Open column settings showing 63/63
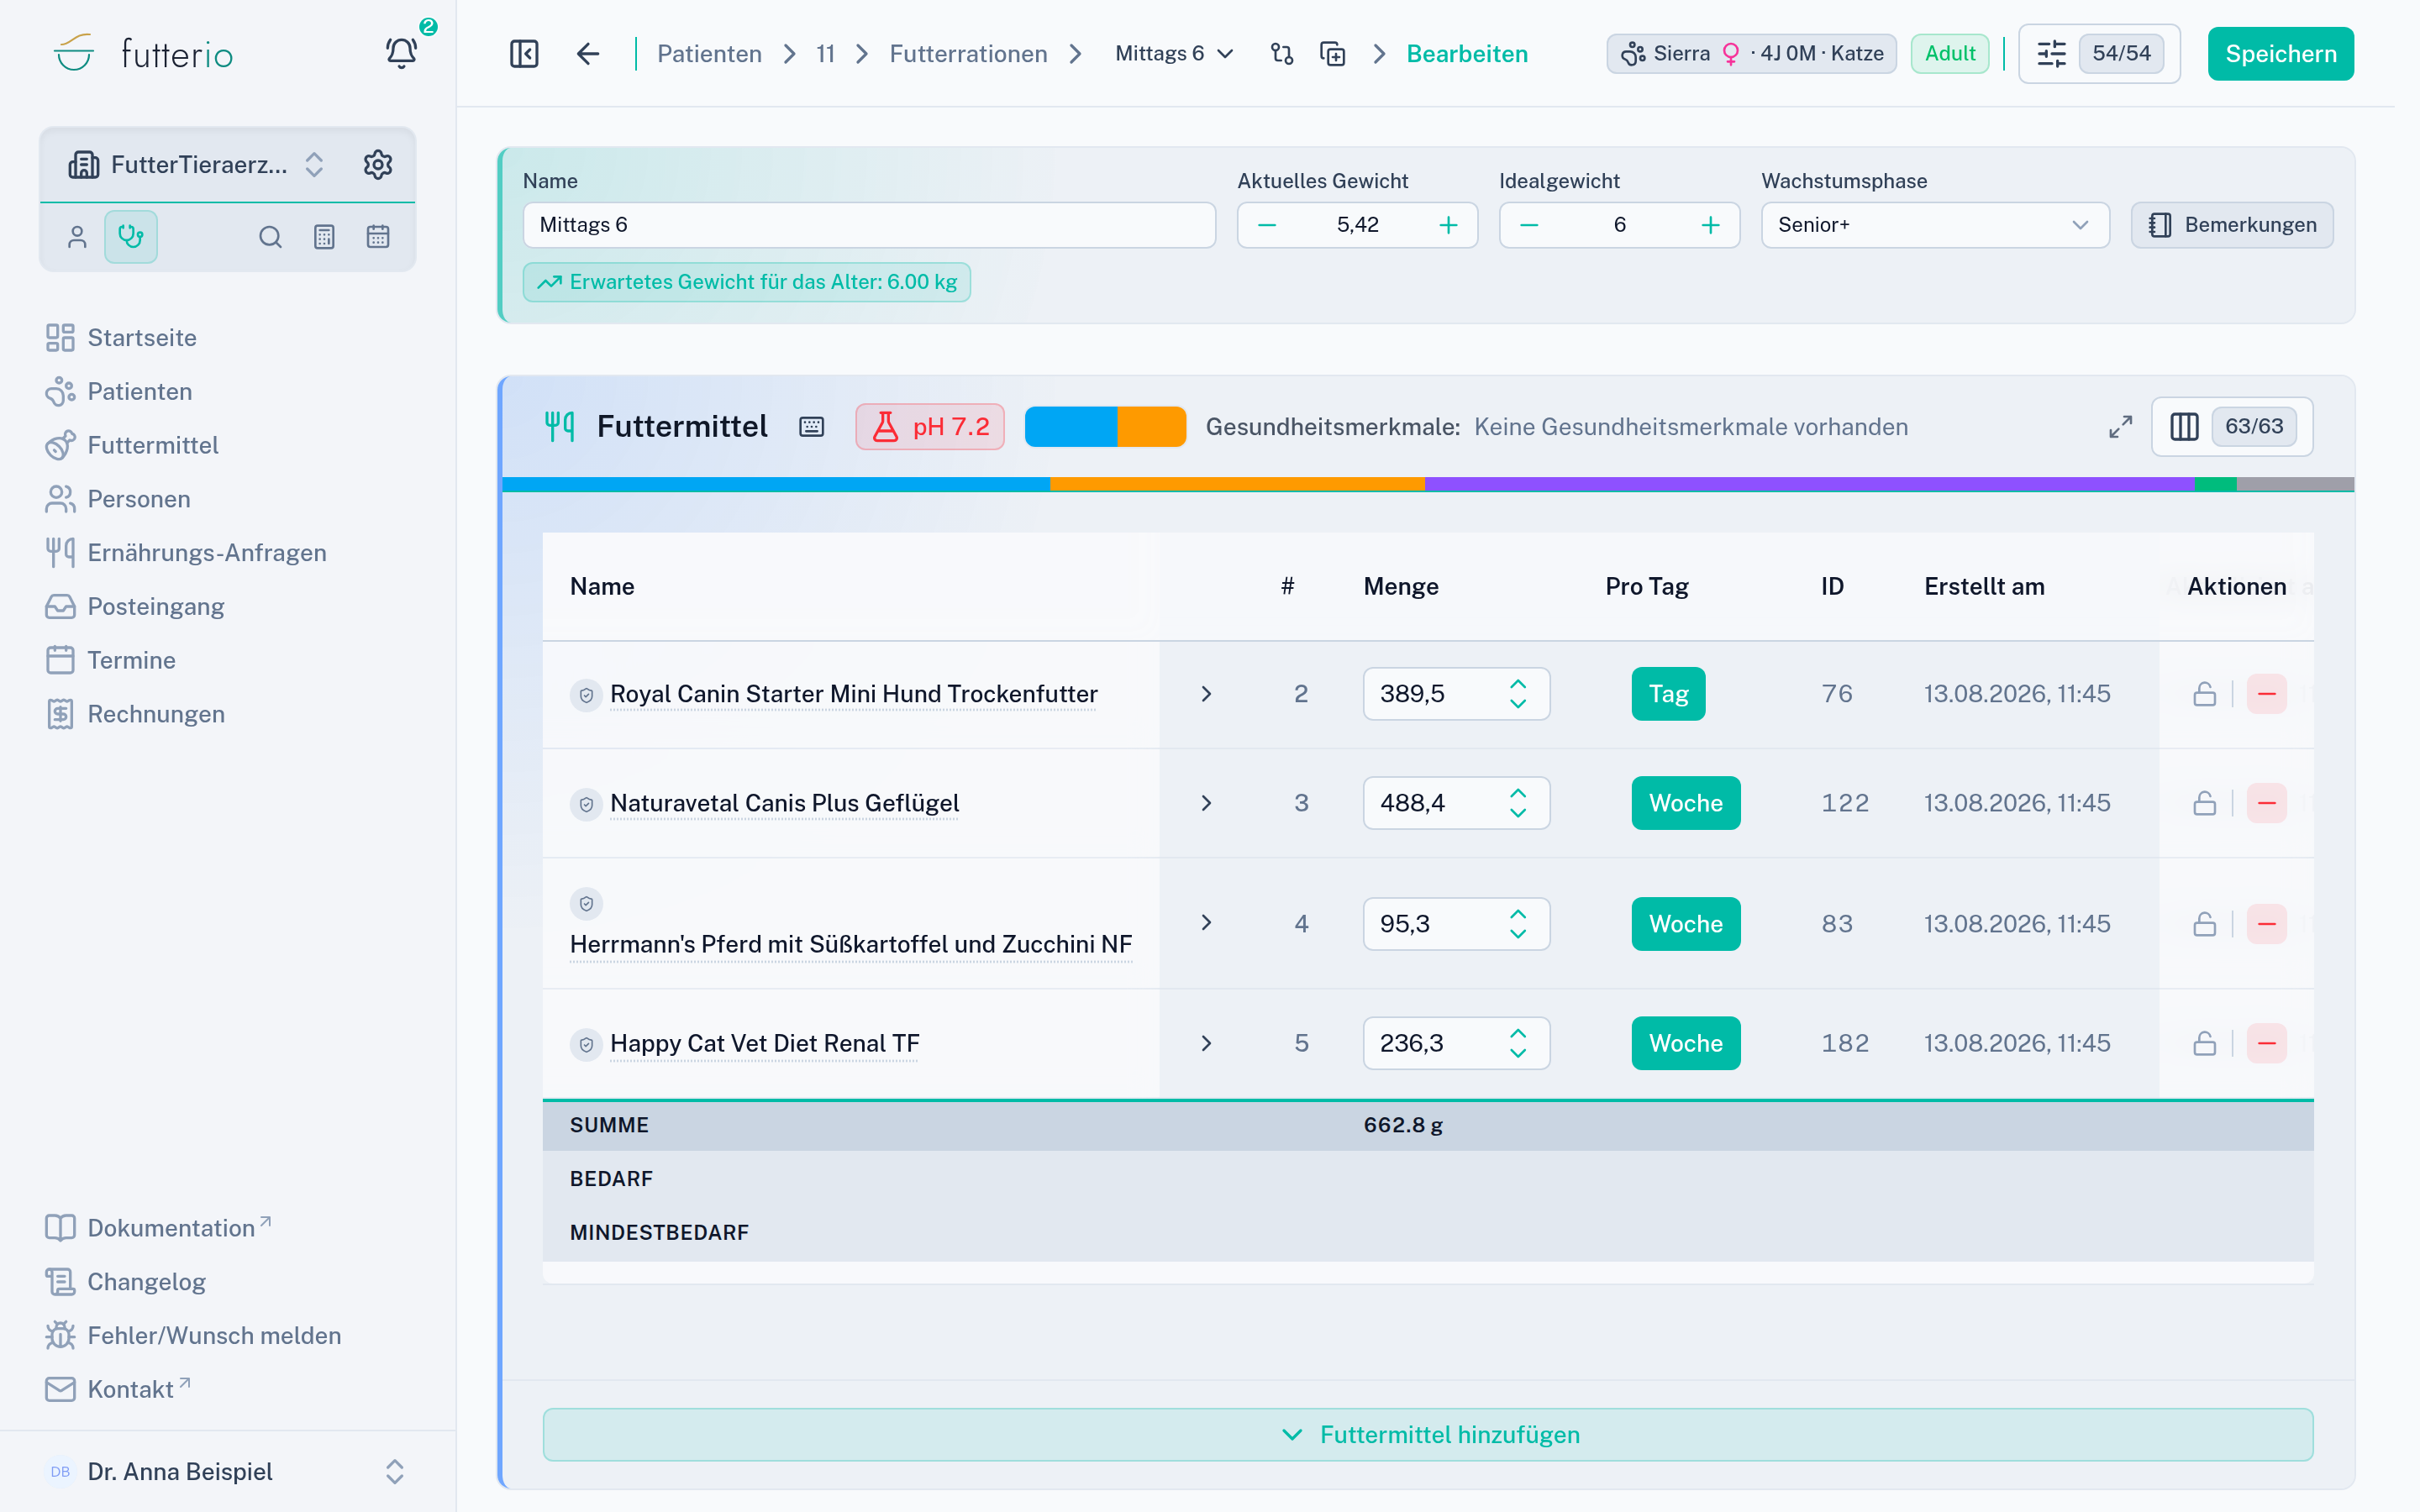Viewport: 2420px width, 1512px height. click(2232, 427)
